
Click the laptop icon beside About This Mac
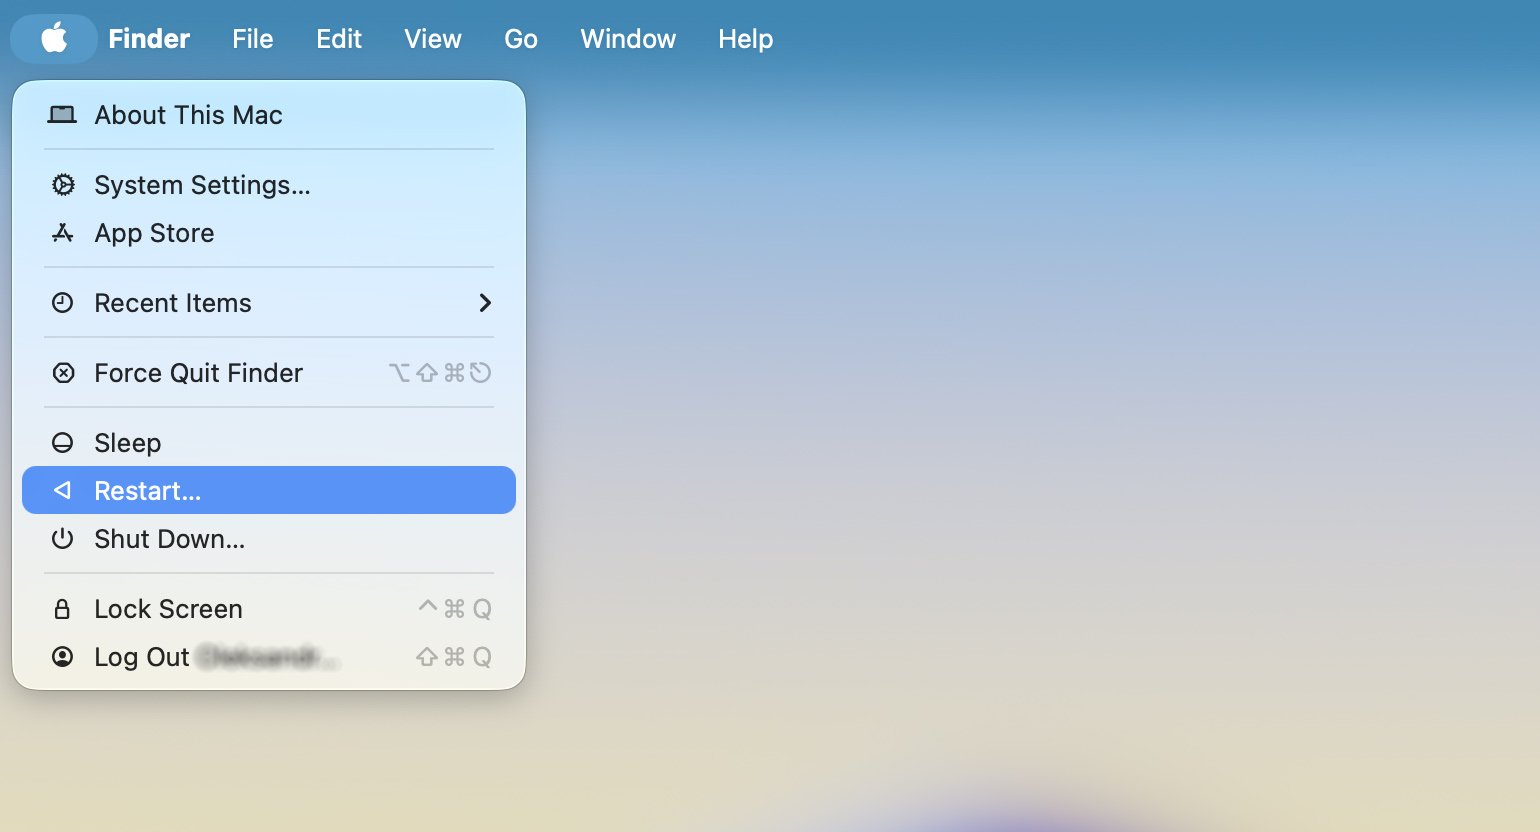[x=62, y=115]
